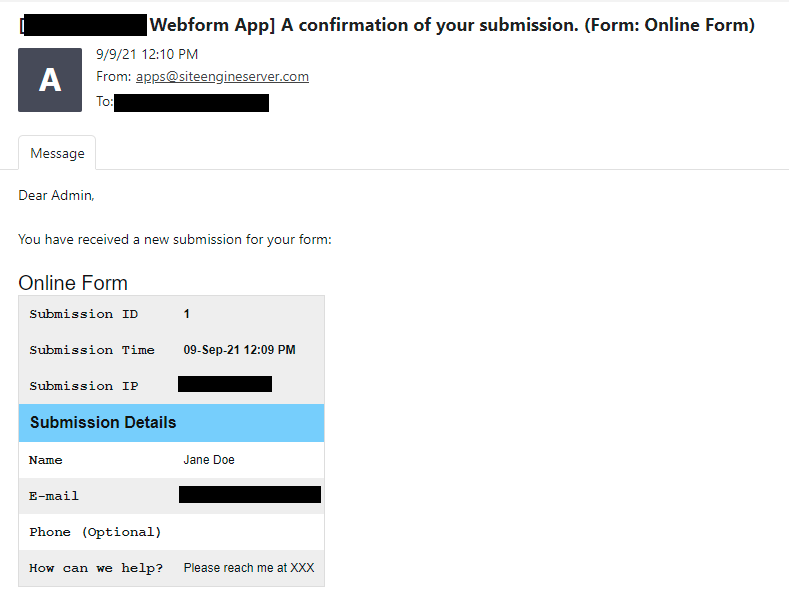Click the Submission Time value 09-Sep-21 12:09 PM
789x616 pixels.
pyautogui.click(x=239, y=350)
